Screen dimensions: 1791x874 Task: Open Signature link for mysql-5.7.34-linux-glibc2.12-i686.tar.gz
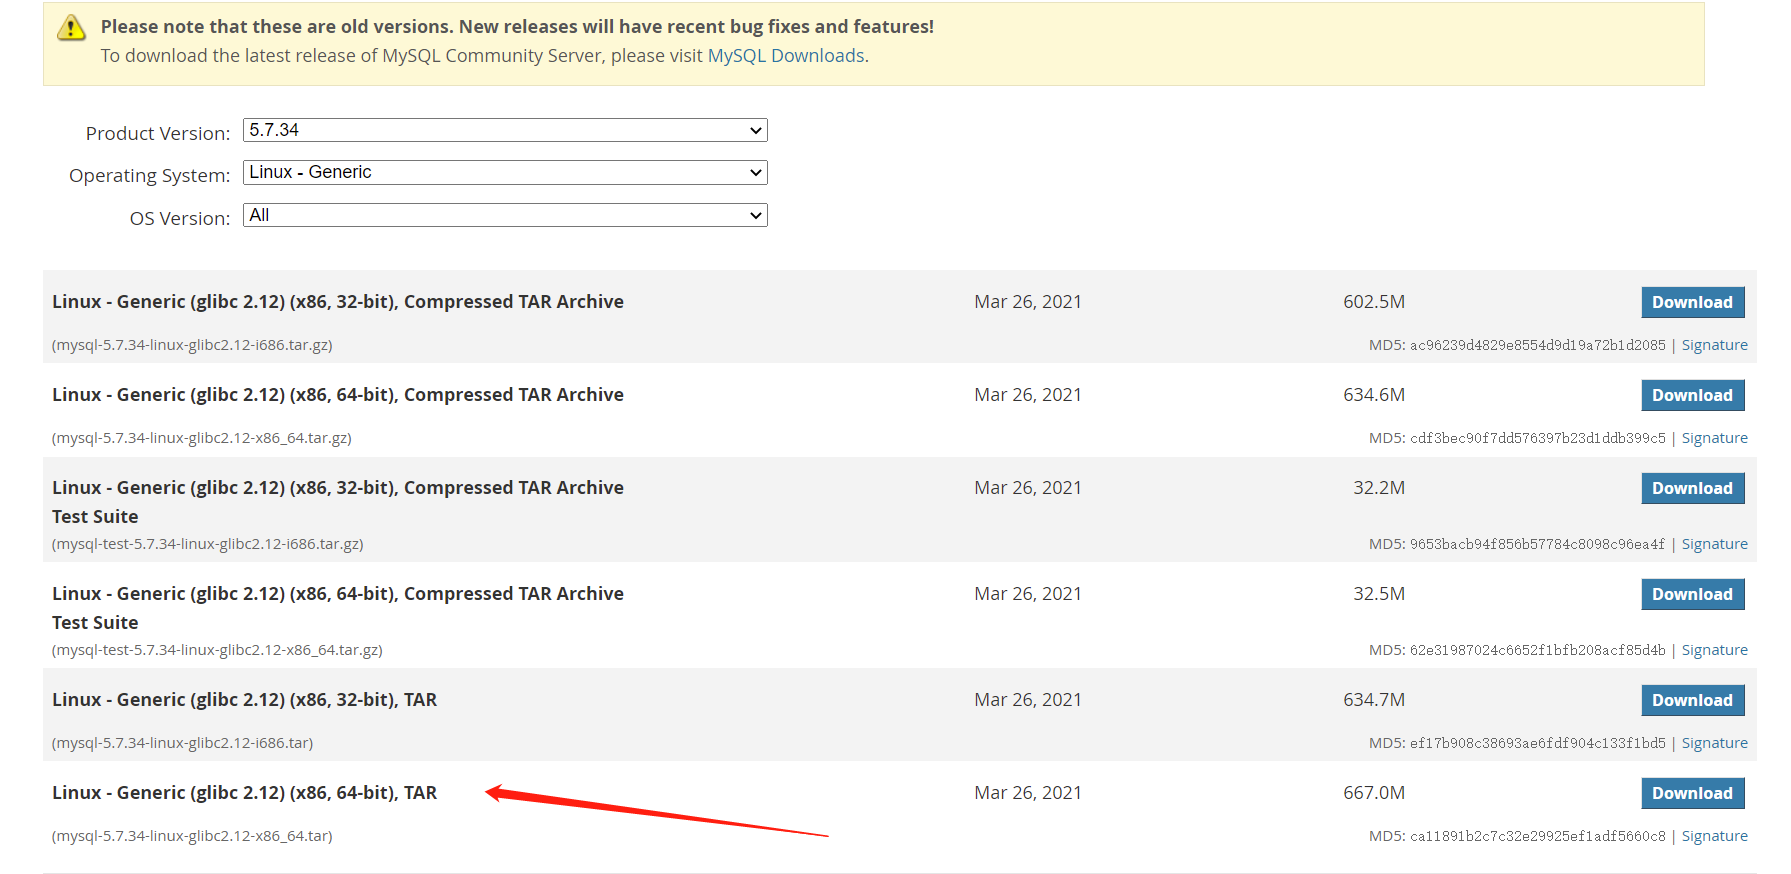tap(1715, 345)
